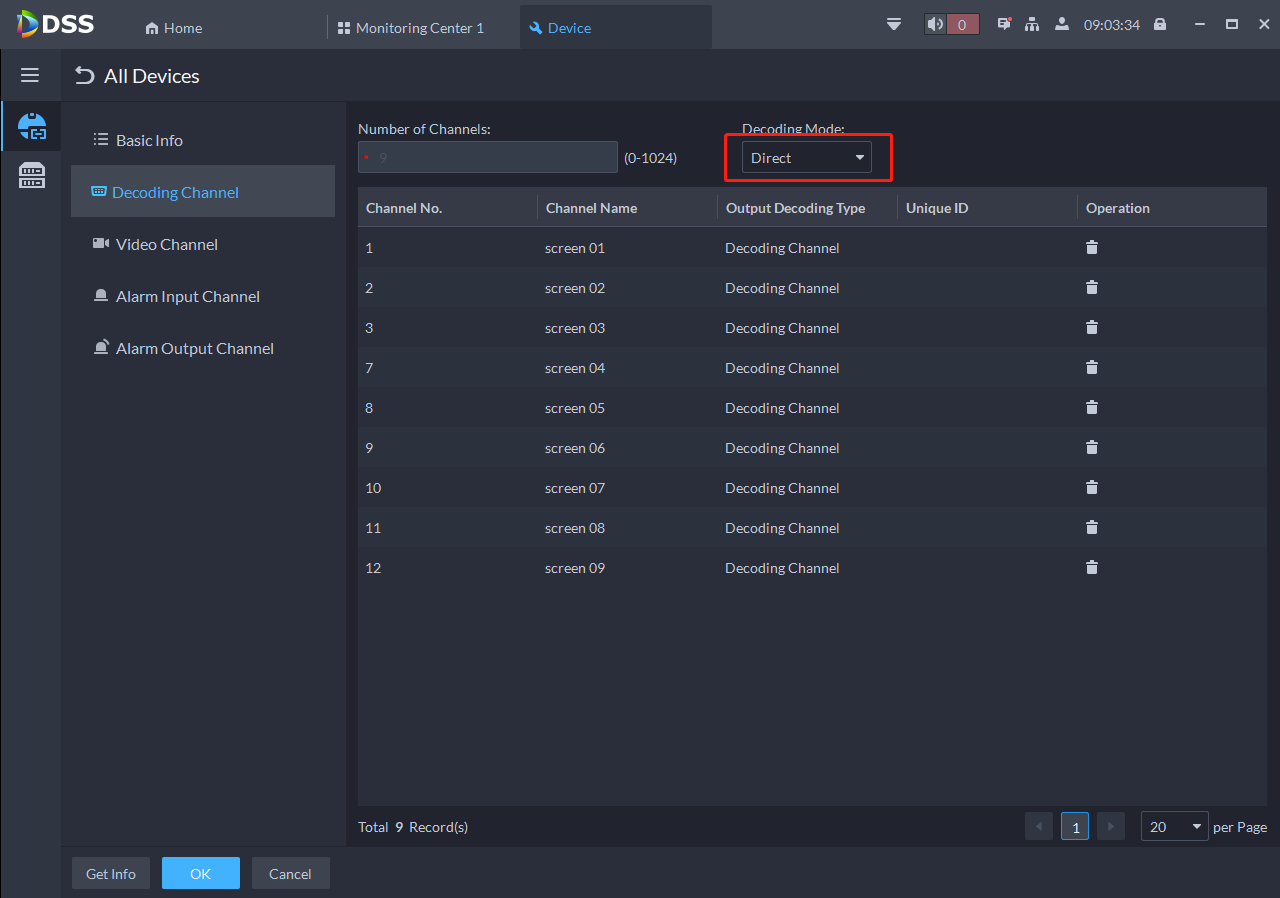Open the message notification icon

coord(1004,24)
